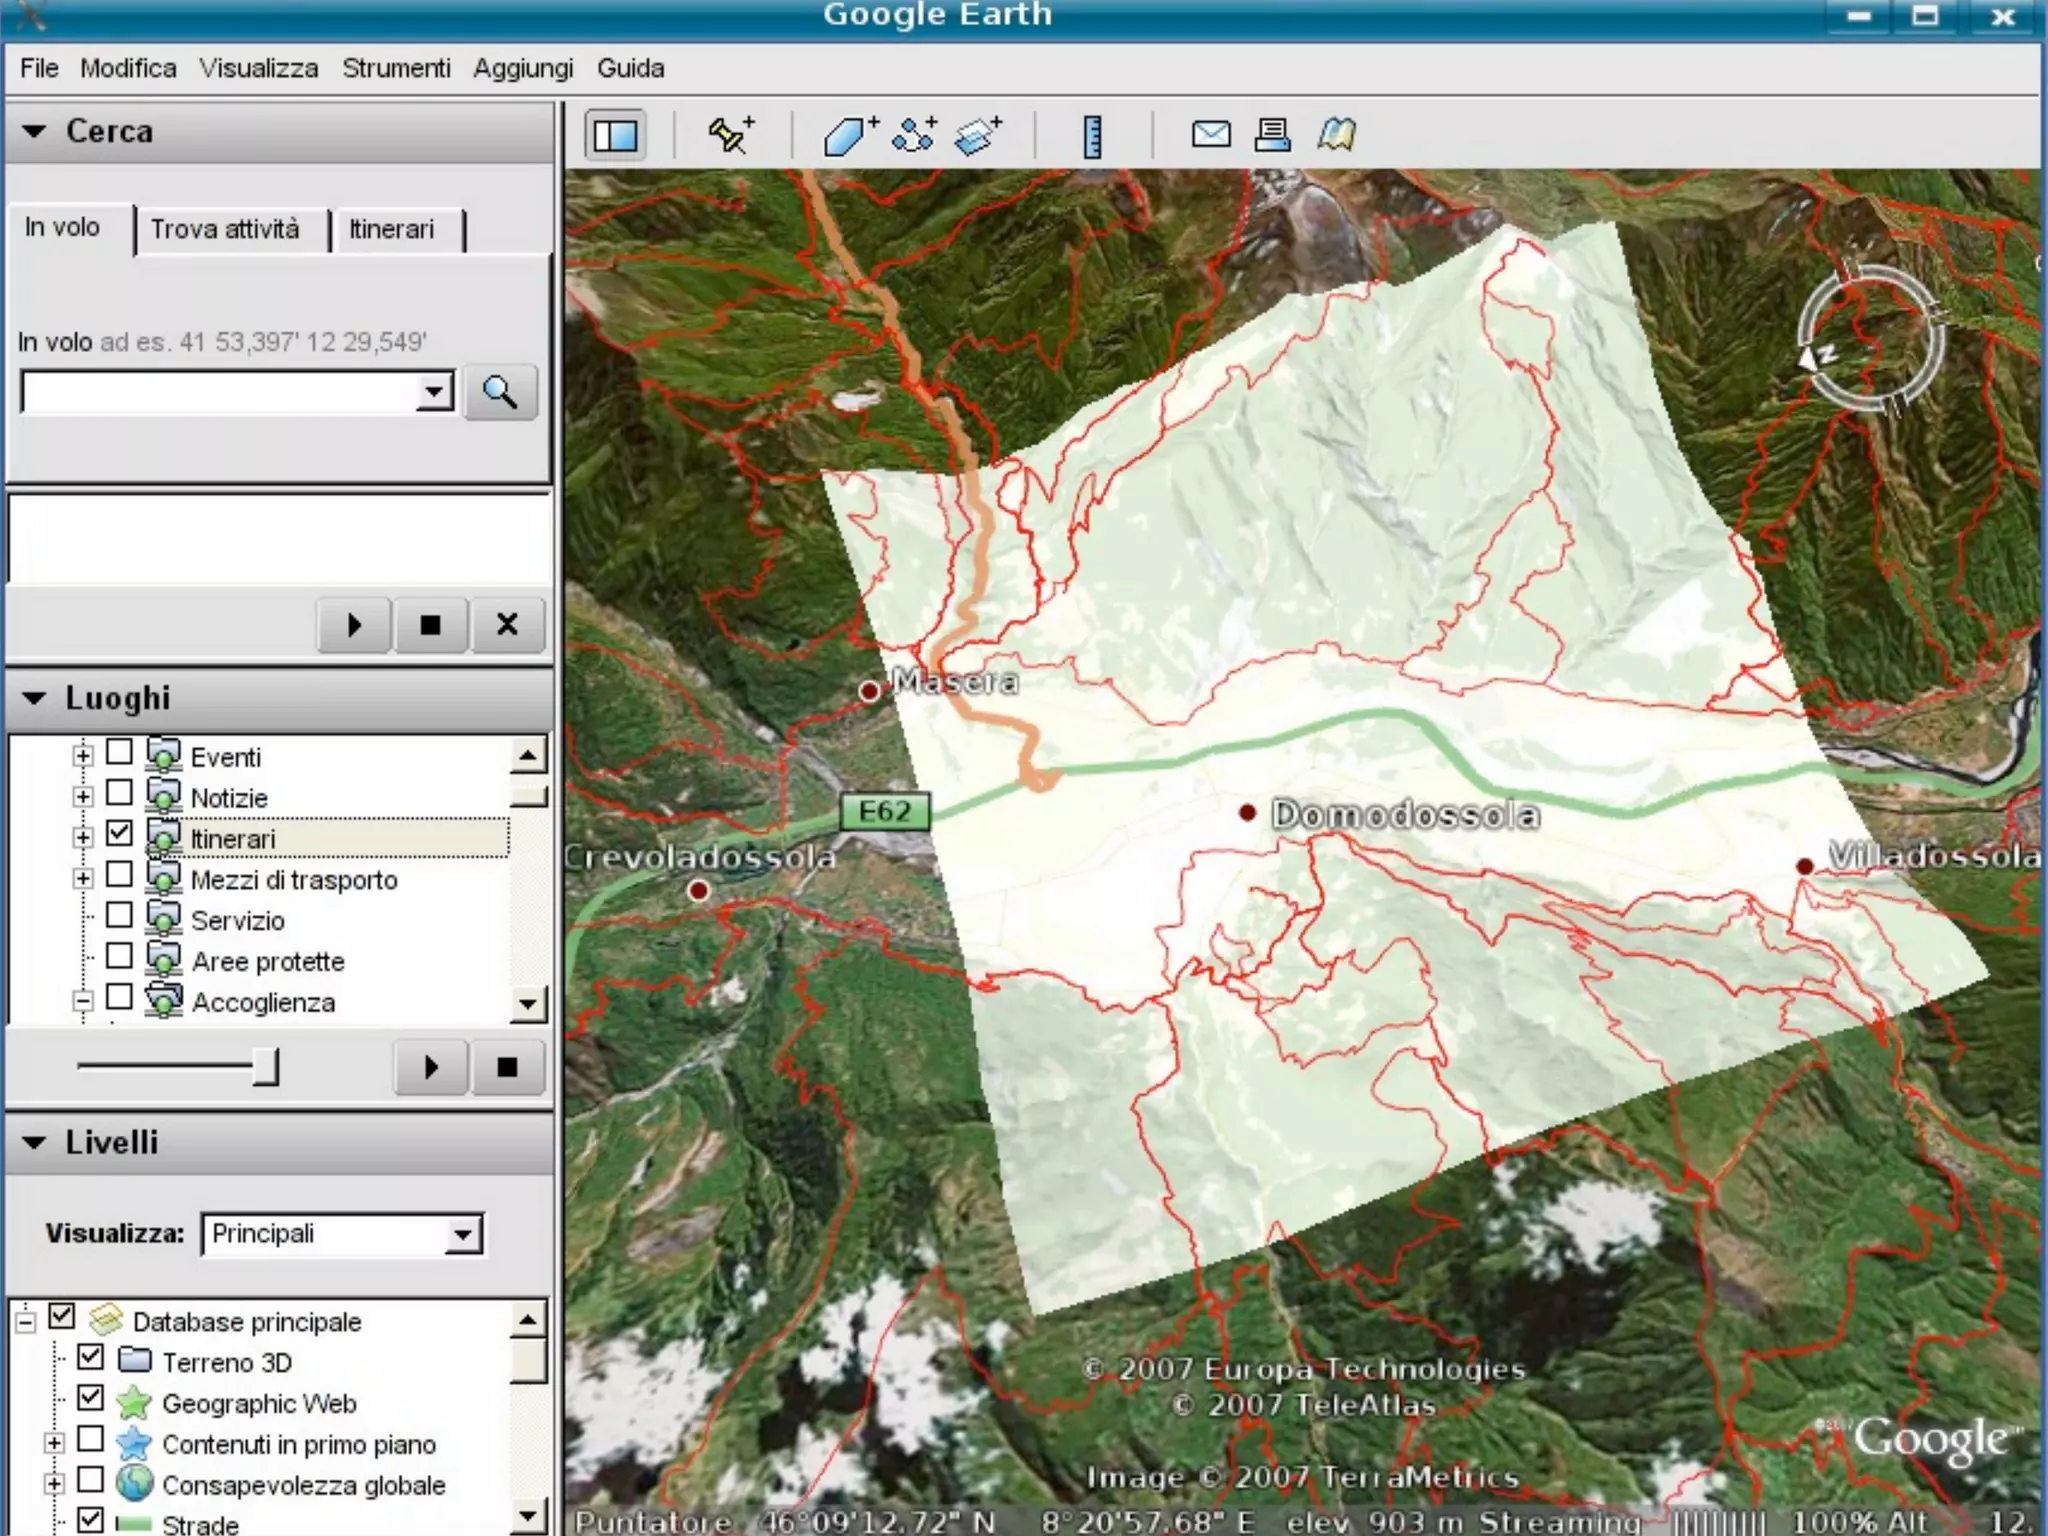Image resolution: width=2048 pixels, height=1536 pixels.
Task: Open the Visualizza Principali dropdown
Action: pyautogui.click(x=462, y=1234)
